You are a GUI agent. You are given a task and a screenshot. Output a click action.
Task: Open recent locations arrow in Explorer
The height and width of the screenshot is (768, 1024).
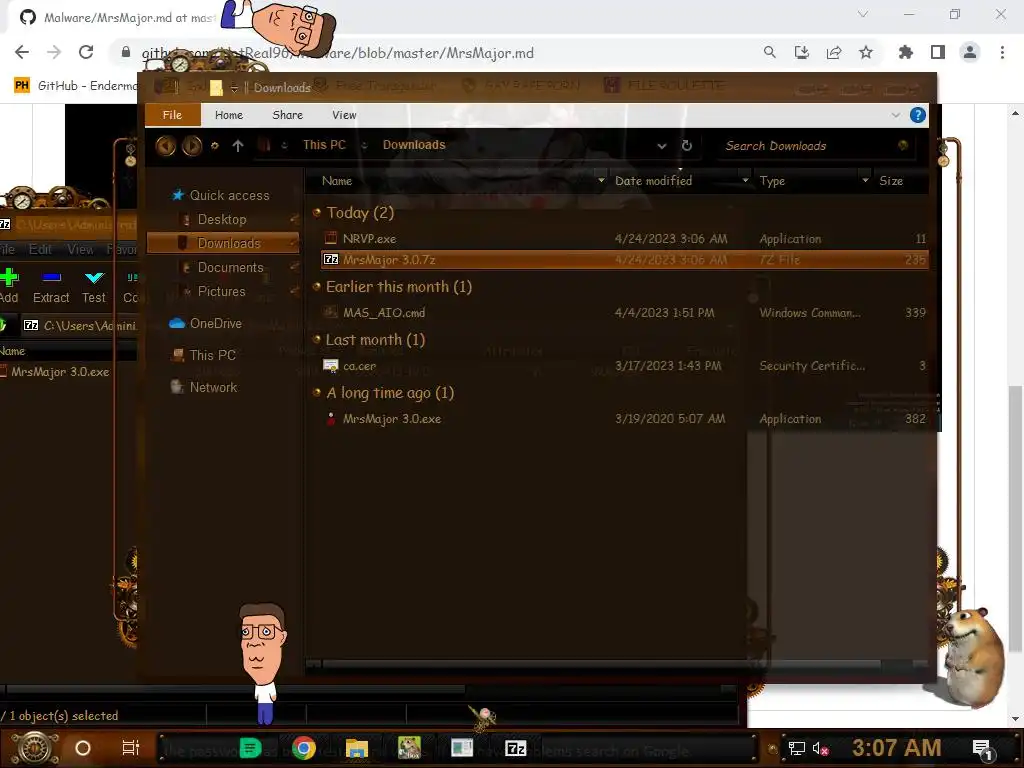214,146
